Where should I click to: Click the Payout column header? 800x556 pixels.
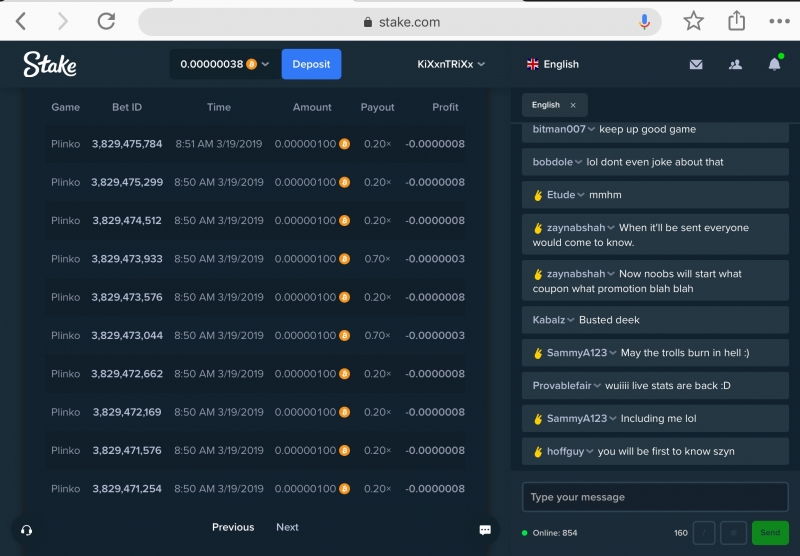pos(378,107)
